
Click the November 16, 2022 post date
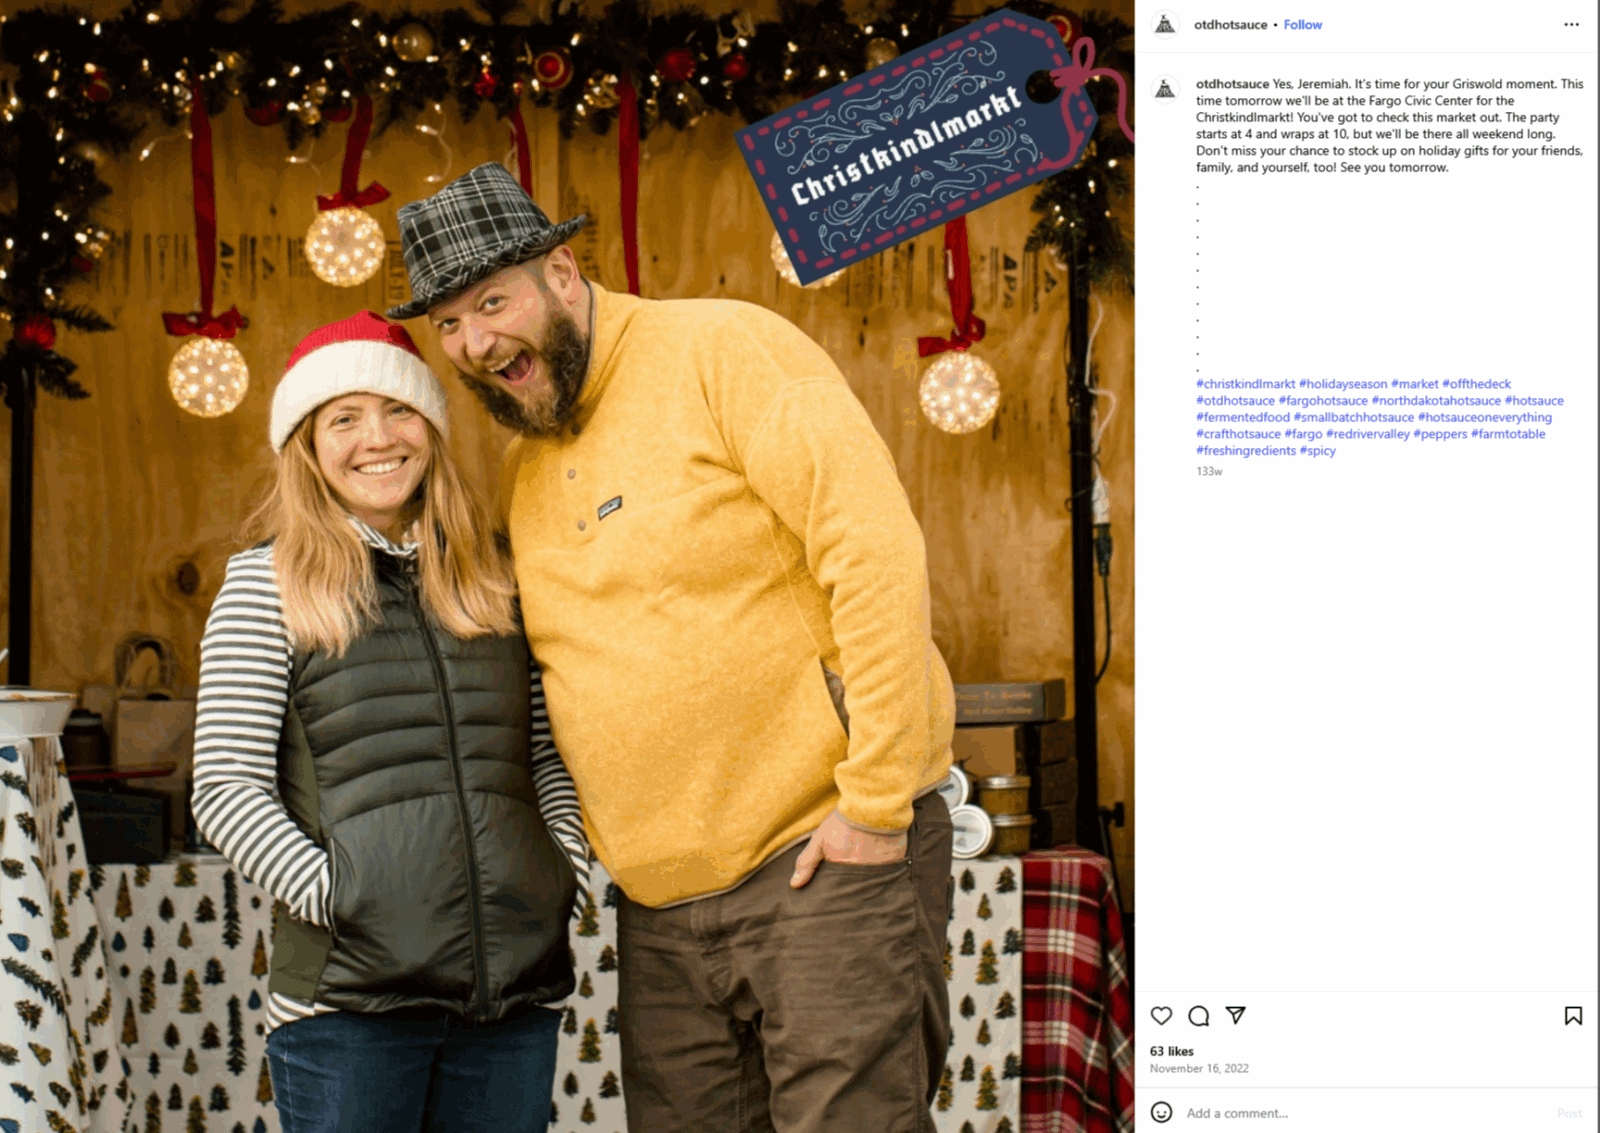1199,1068
